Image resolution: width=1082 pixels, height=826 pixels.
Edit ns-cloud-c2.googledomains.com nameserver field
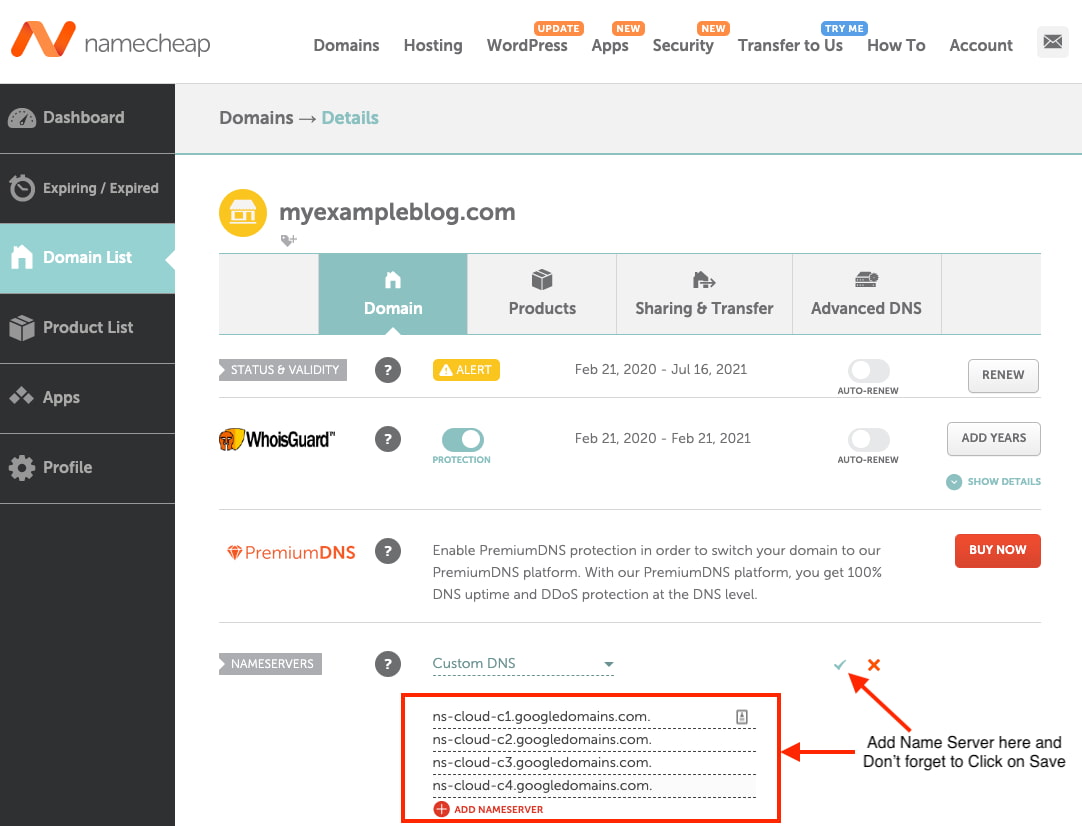pos(593,740)
